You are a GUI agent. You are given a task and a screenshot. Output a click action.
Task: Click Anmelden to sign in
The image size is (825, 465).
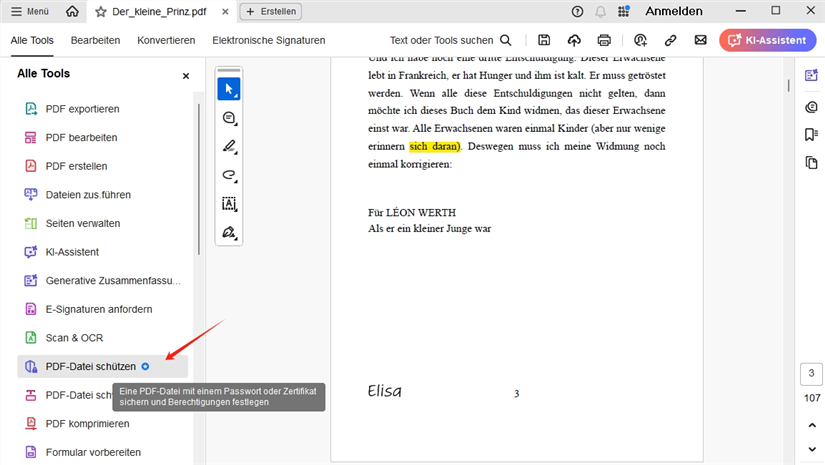[x=673, y=11]
